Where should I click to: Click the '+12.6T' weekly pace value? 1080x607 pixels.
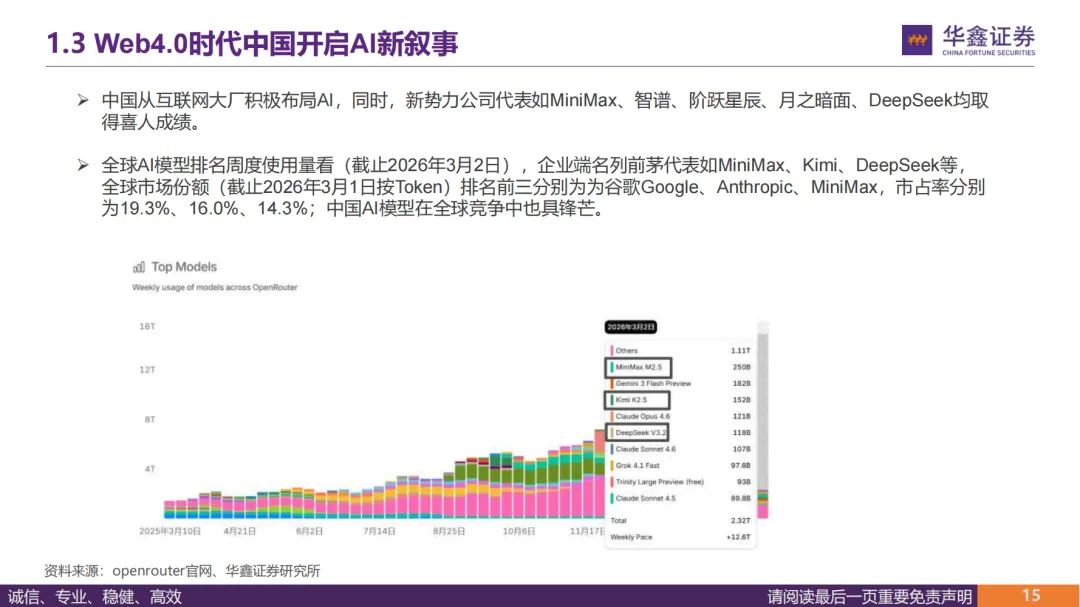pyautogui.click(x=738, y=537)
